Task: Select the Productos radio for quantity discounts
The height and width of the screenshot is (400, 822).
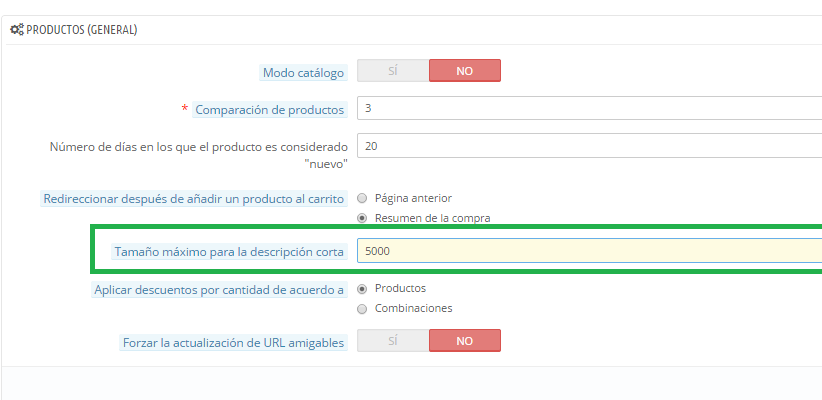Action: pyautogui.click(x=362, y=289)
